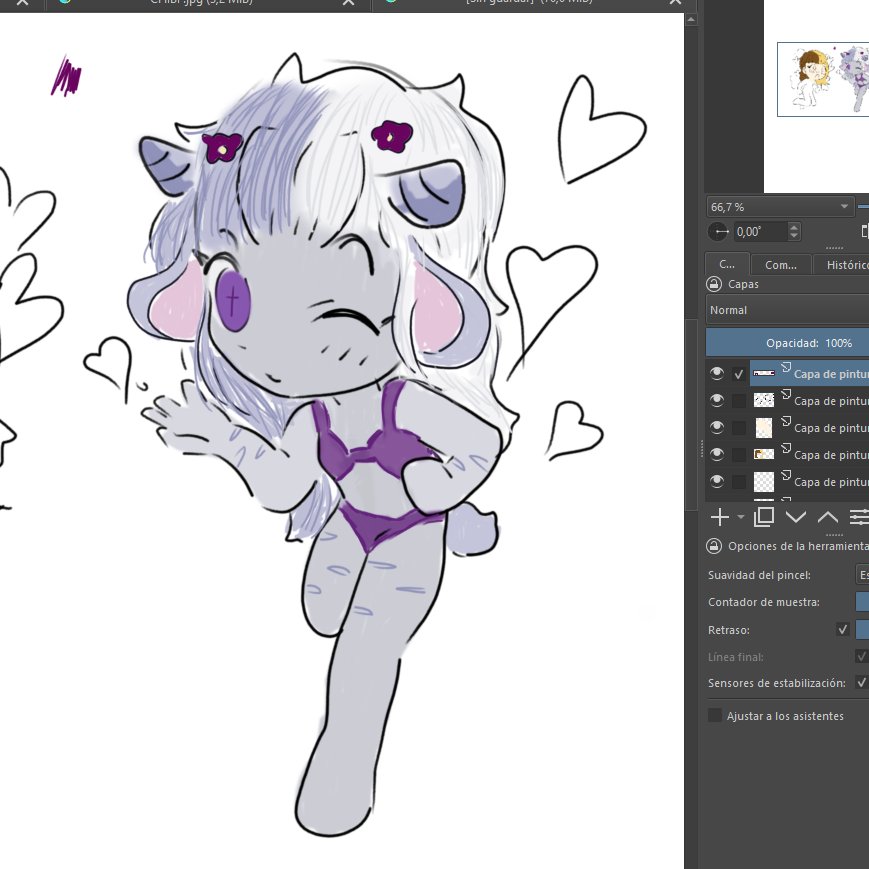Open the 66,7 % zoom dropdown
This screenshot has width=869, height=869.
tap(779, 207)
